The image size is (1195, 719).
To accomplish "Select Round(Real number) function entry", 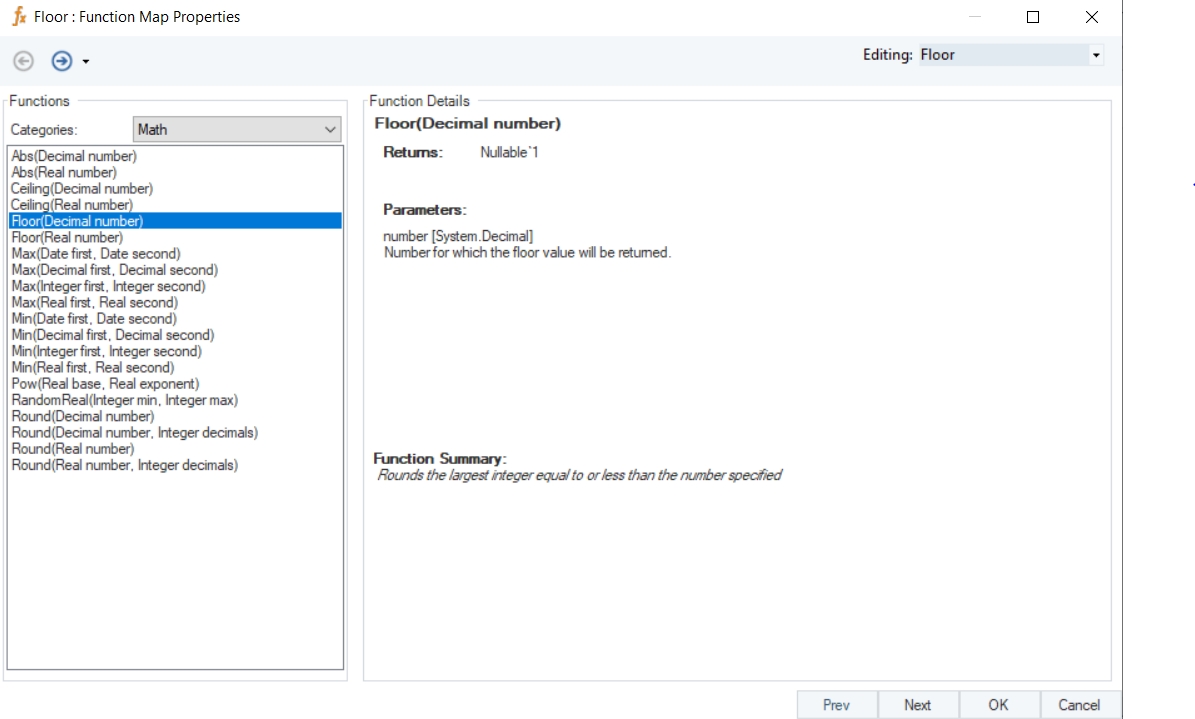I will pyautogui.click(x=73, y=449).
